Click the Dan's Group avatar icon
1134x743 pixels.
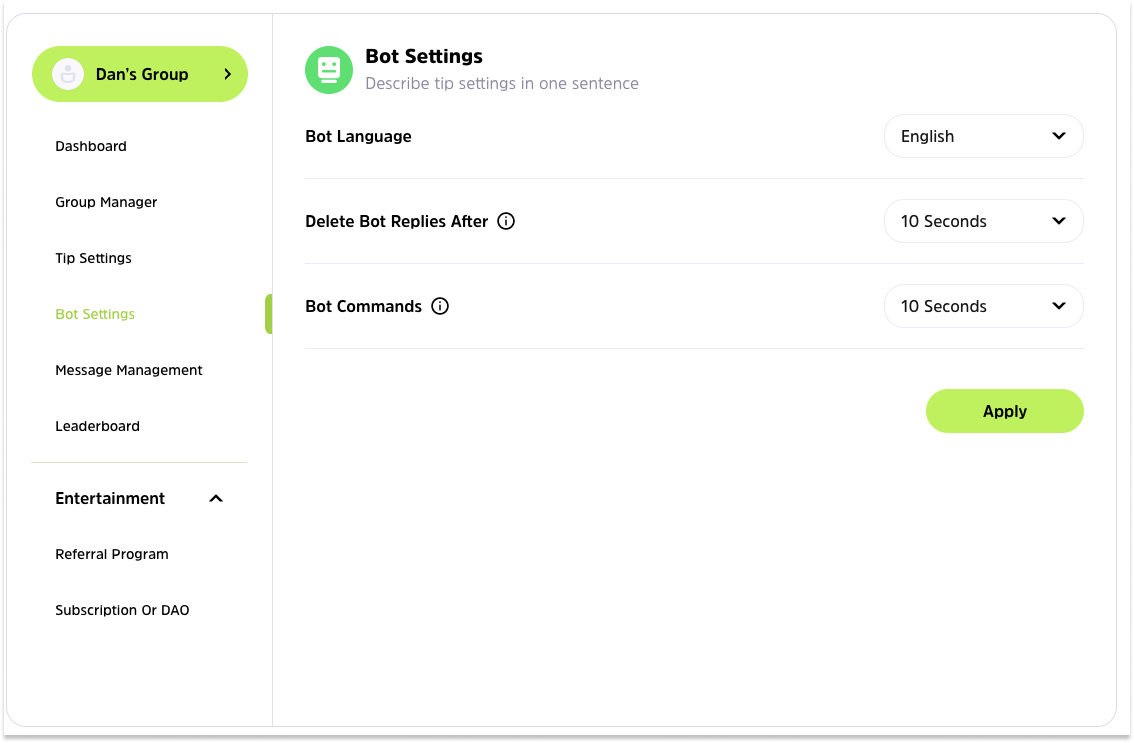[x=68, y=74]
